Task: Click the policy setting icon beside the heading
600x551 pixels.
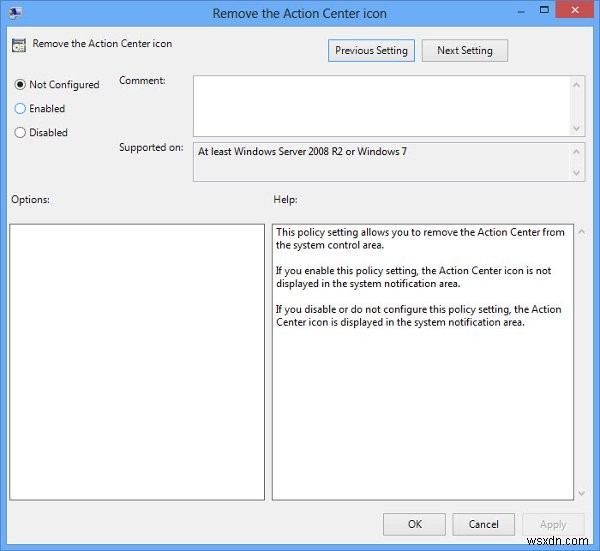Action: [18, 45]
